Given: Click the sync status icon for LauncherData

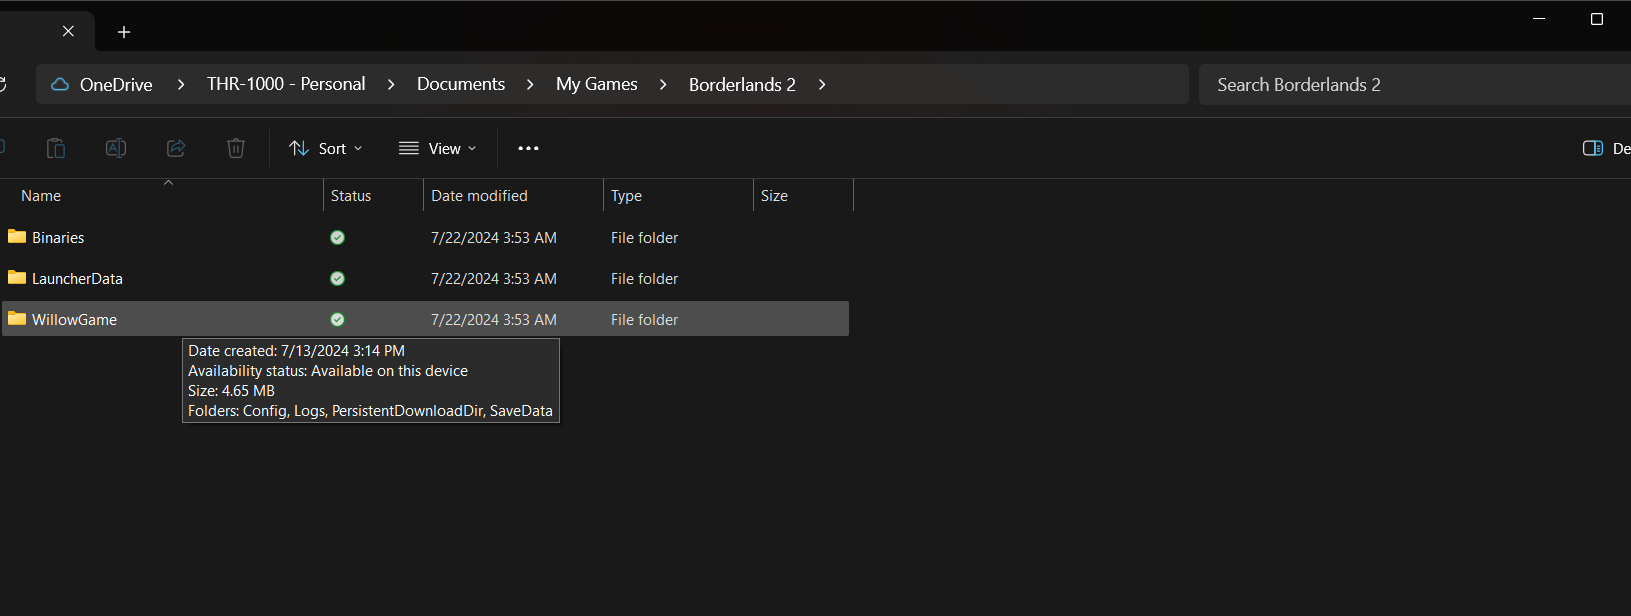Looking at the screenshot, I should (337, 278).
